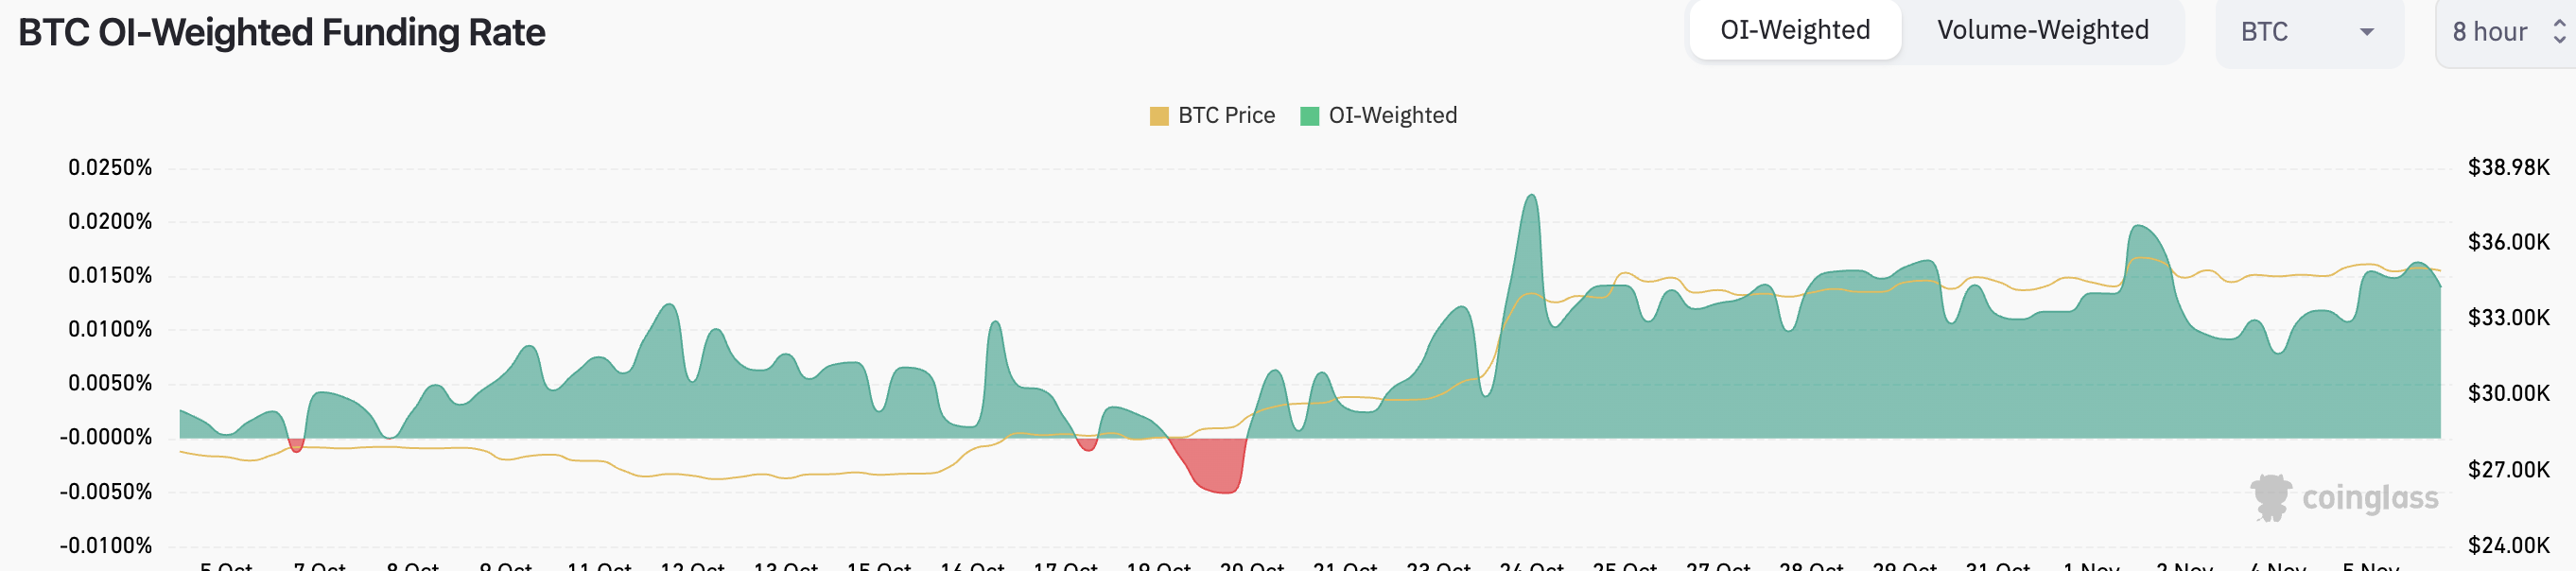Toggle the BTC Price legend label

coord(1226,116)
